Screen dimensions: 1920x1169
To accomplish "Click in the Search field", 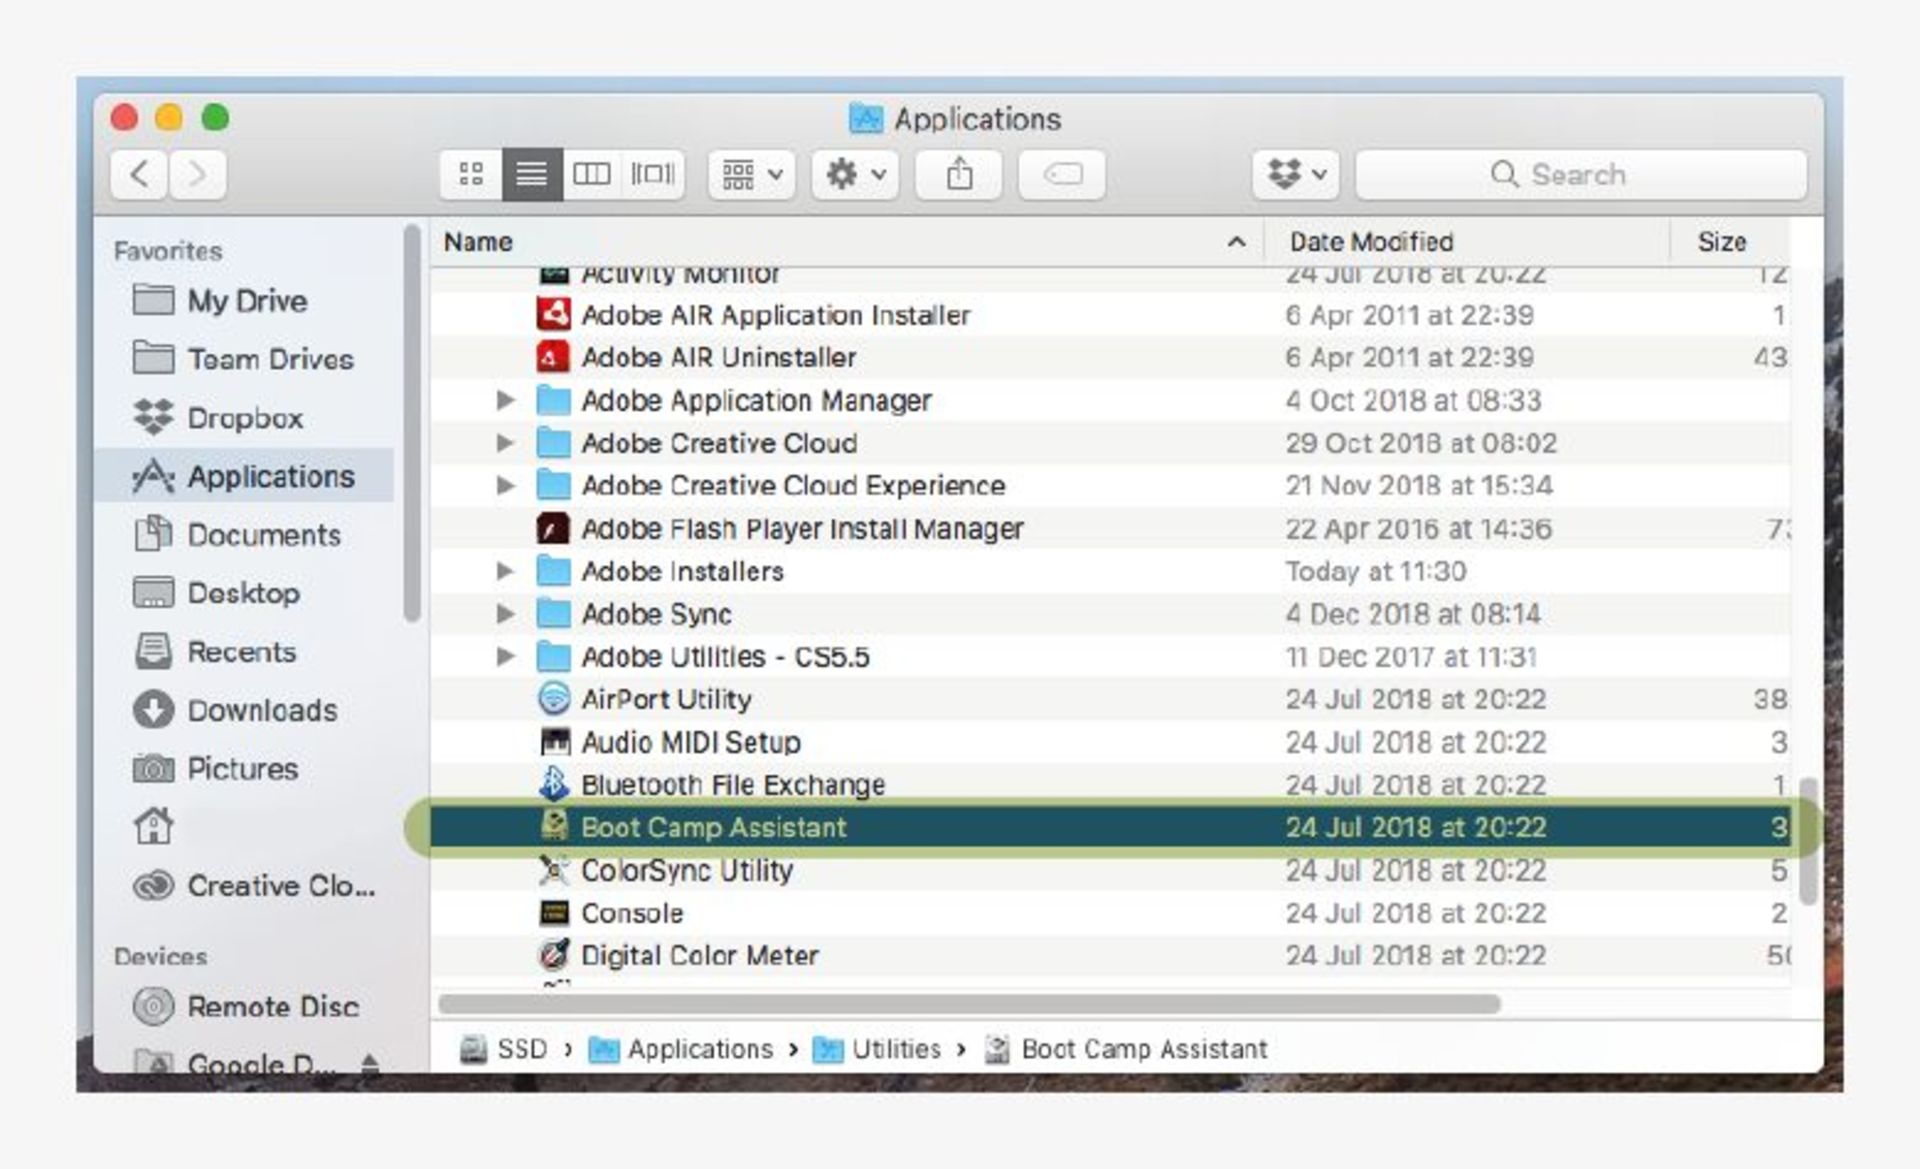I will 1581,175.
